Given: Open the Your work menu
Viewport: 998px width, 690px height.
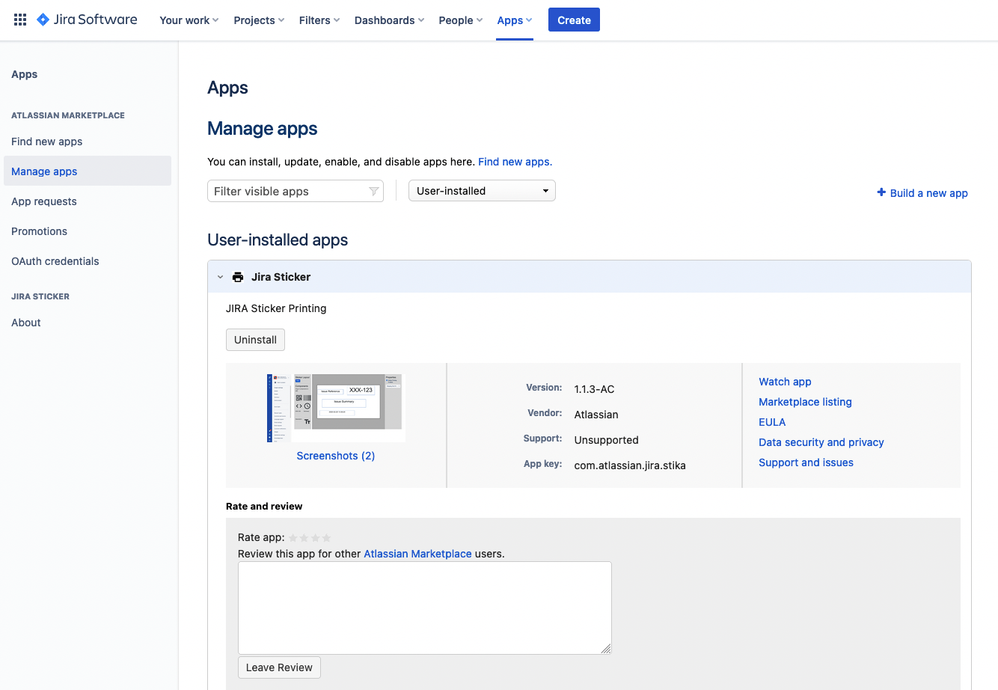Looking at the screenshot, I should (189, 20).
